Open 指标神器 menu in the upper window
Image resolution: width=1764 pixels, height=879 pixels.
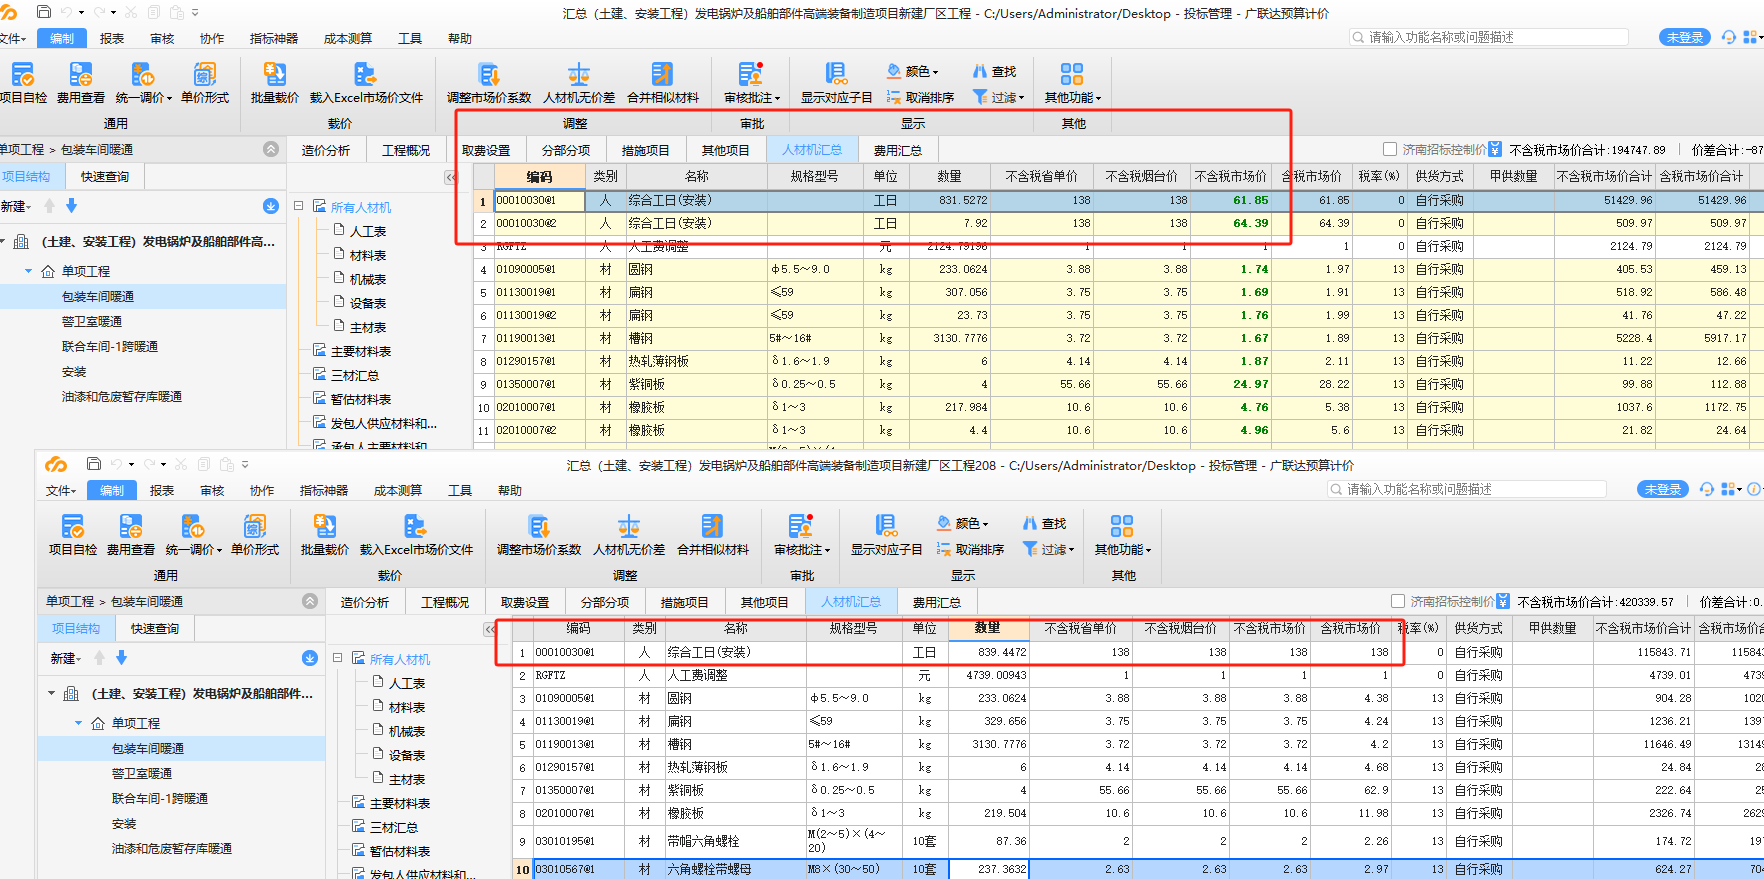click(274, 39)
